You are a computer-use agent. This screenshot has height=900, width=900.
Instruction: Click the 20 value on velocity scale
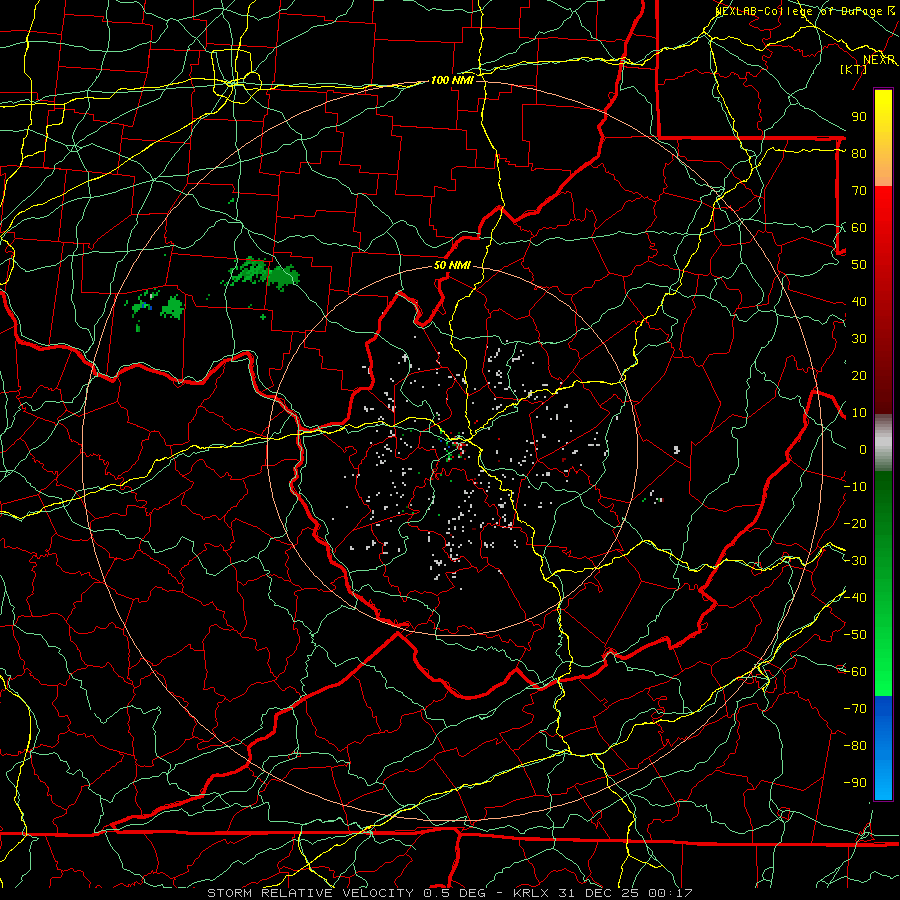coord(859,375)
